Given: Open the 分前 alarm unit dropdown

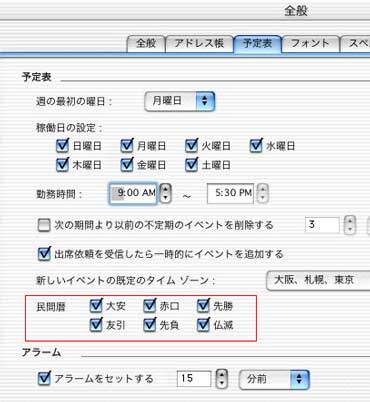Looking at the screenshot, I should pyautogui.click(x=274, y=379).
